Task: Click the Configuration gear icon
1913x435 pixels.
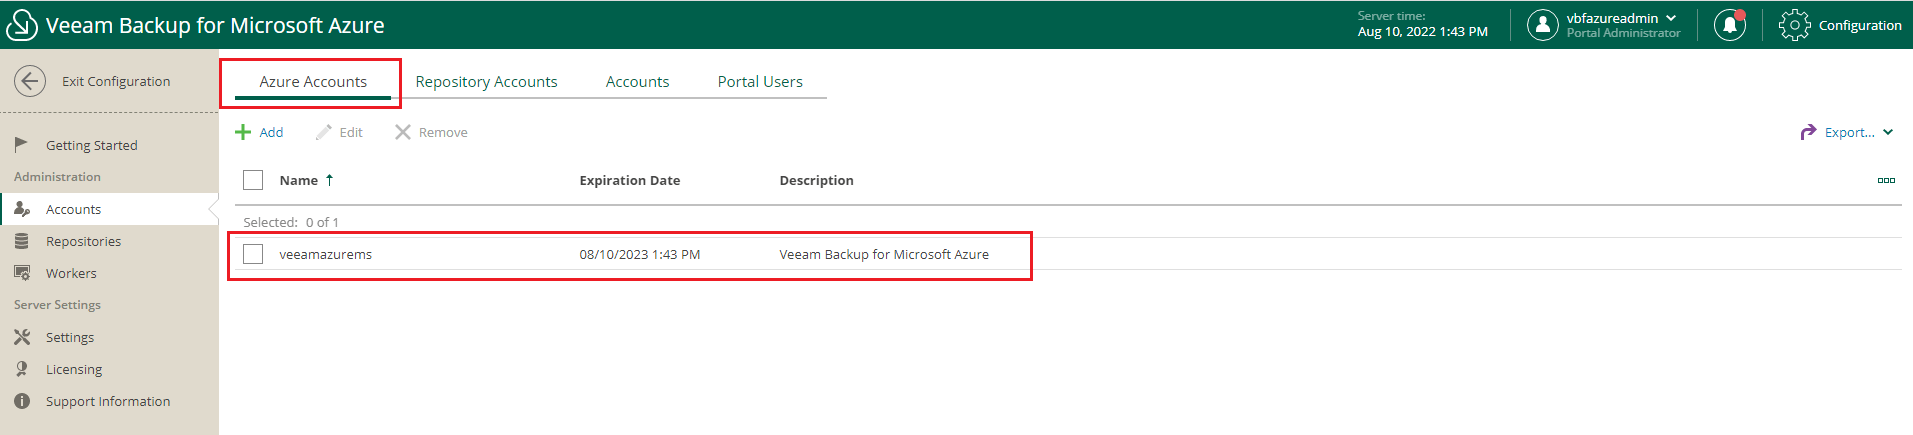Action: tap(1794, 25)
